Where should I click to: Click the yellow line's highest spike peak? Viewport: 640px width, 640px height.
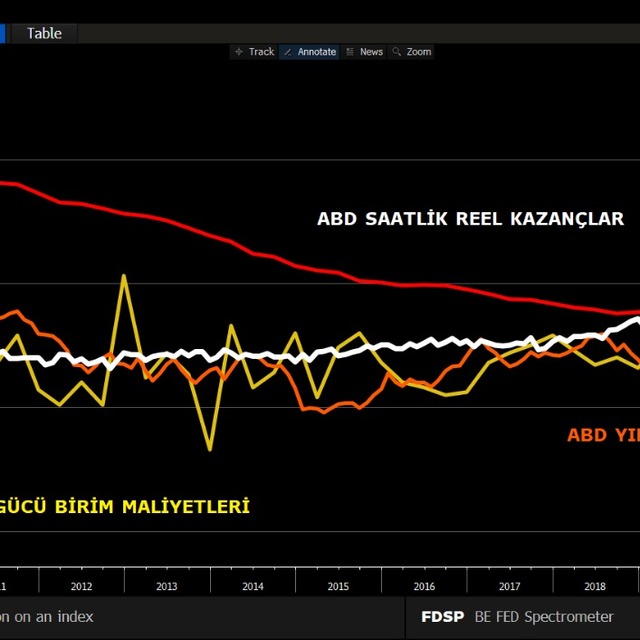point(124,276)
